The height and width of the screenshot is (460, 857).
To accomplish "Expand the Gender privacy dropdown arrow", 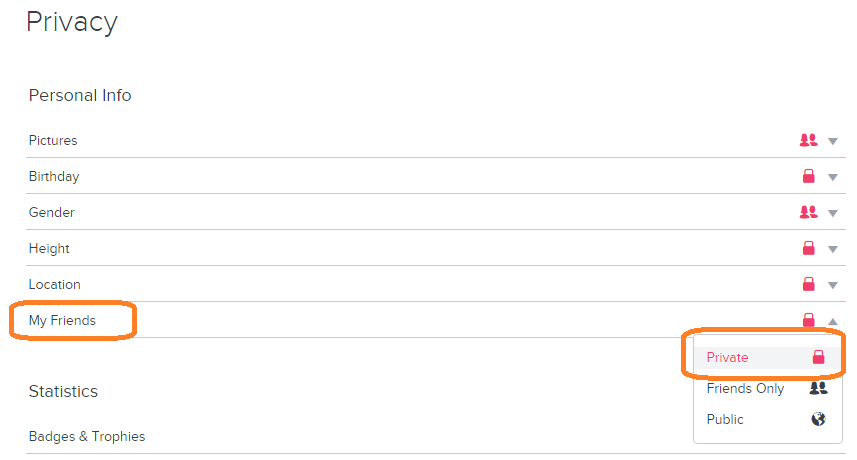I will pos(832,214).
